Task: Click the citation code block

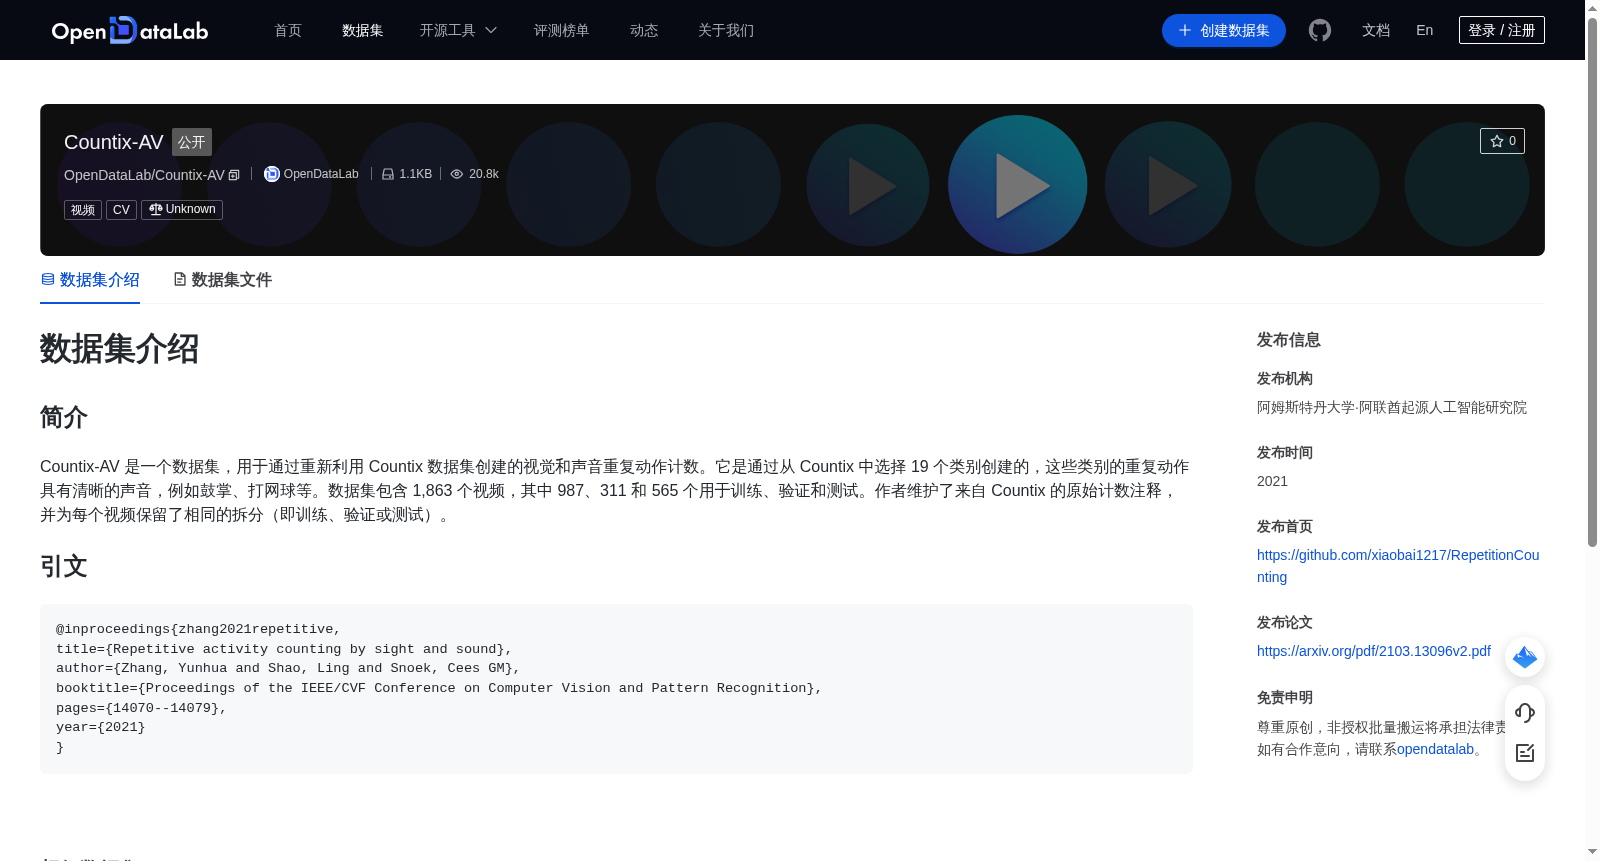Action: 616,689
